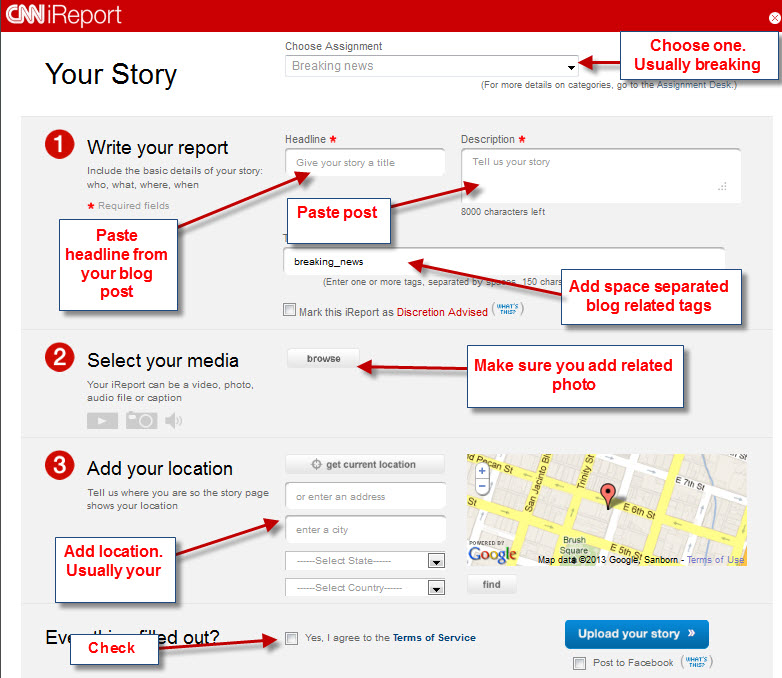Screen dimensions: 782x678
Task: Click the 'Add your location' heading
Action: pyautogui.click(x=160, y=468)
